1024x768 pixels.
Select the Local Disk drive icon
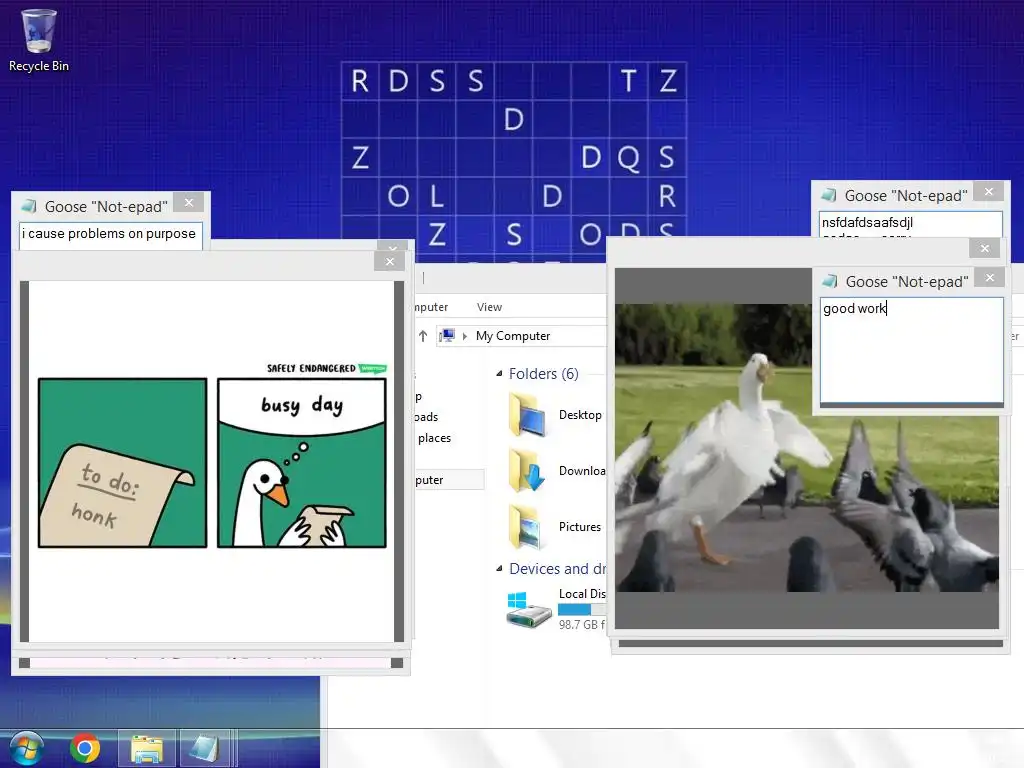(x=529, y=610)
